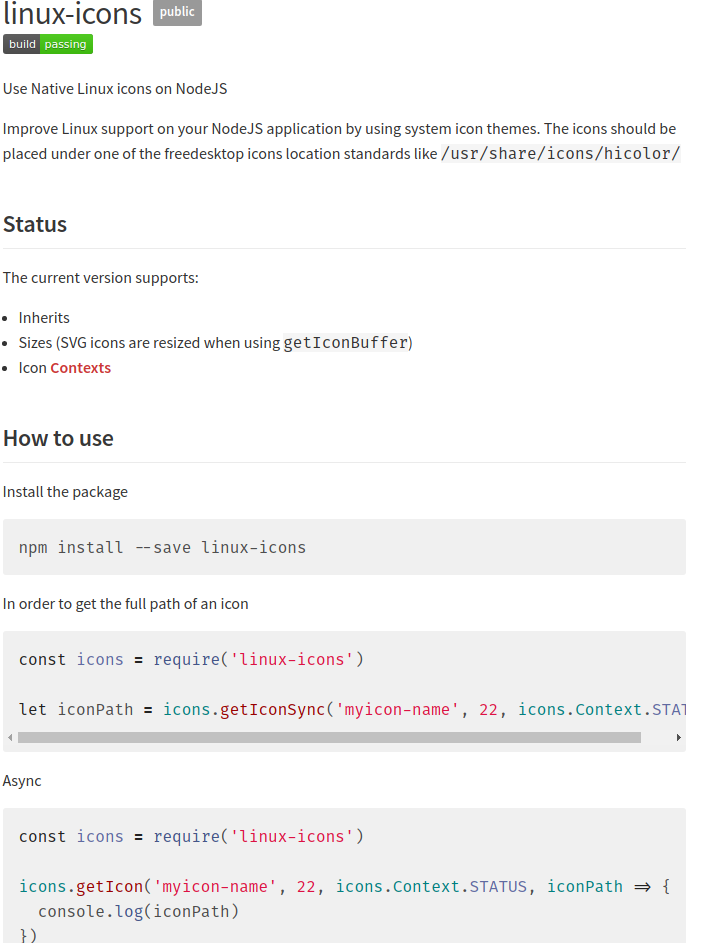Click the How to use heading

(58, 438)
